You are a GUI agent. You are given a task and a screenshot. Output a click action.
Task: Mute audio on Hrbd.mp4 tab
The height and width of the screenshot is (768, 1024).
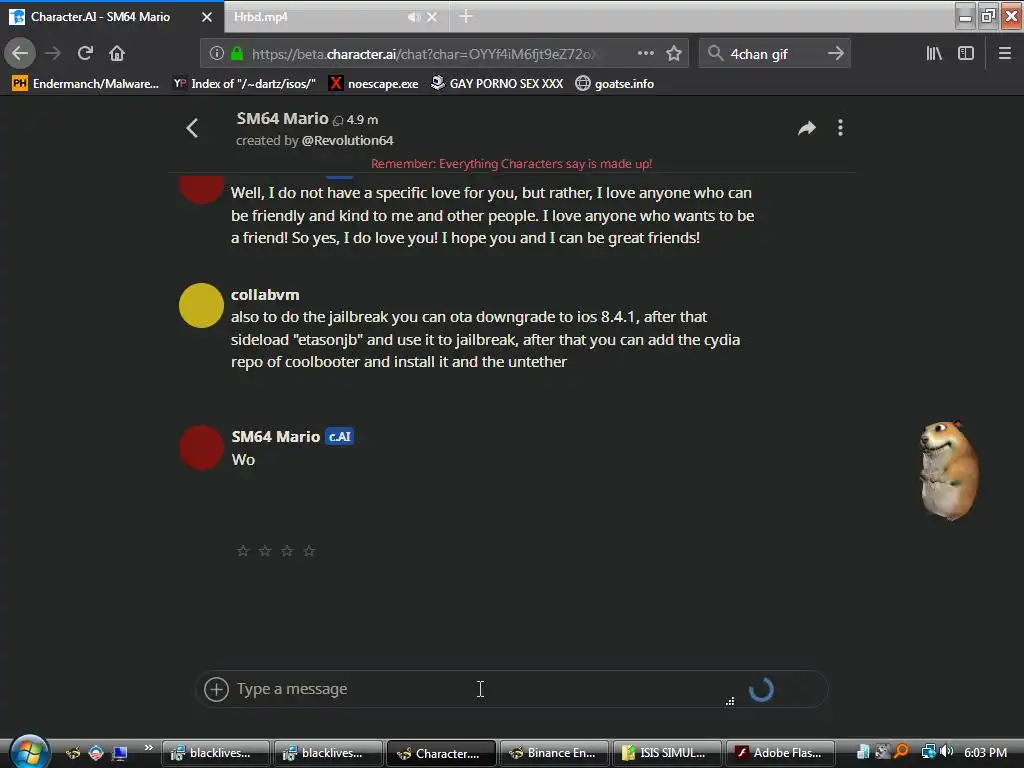(413, 17)
